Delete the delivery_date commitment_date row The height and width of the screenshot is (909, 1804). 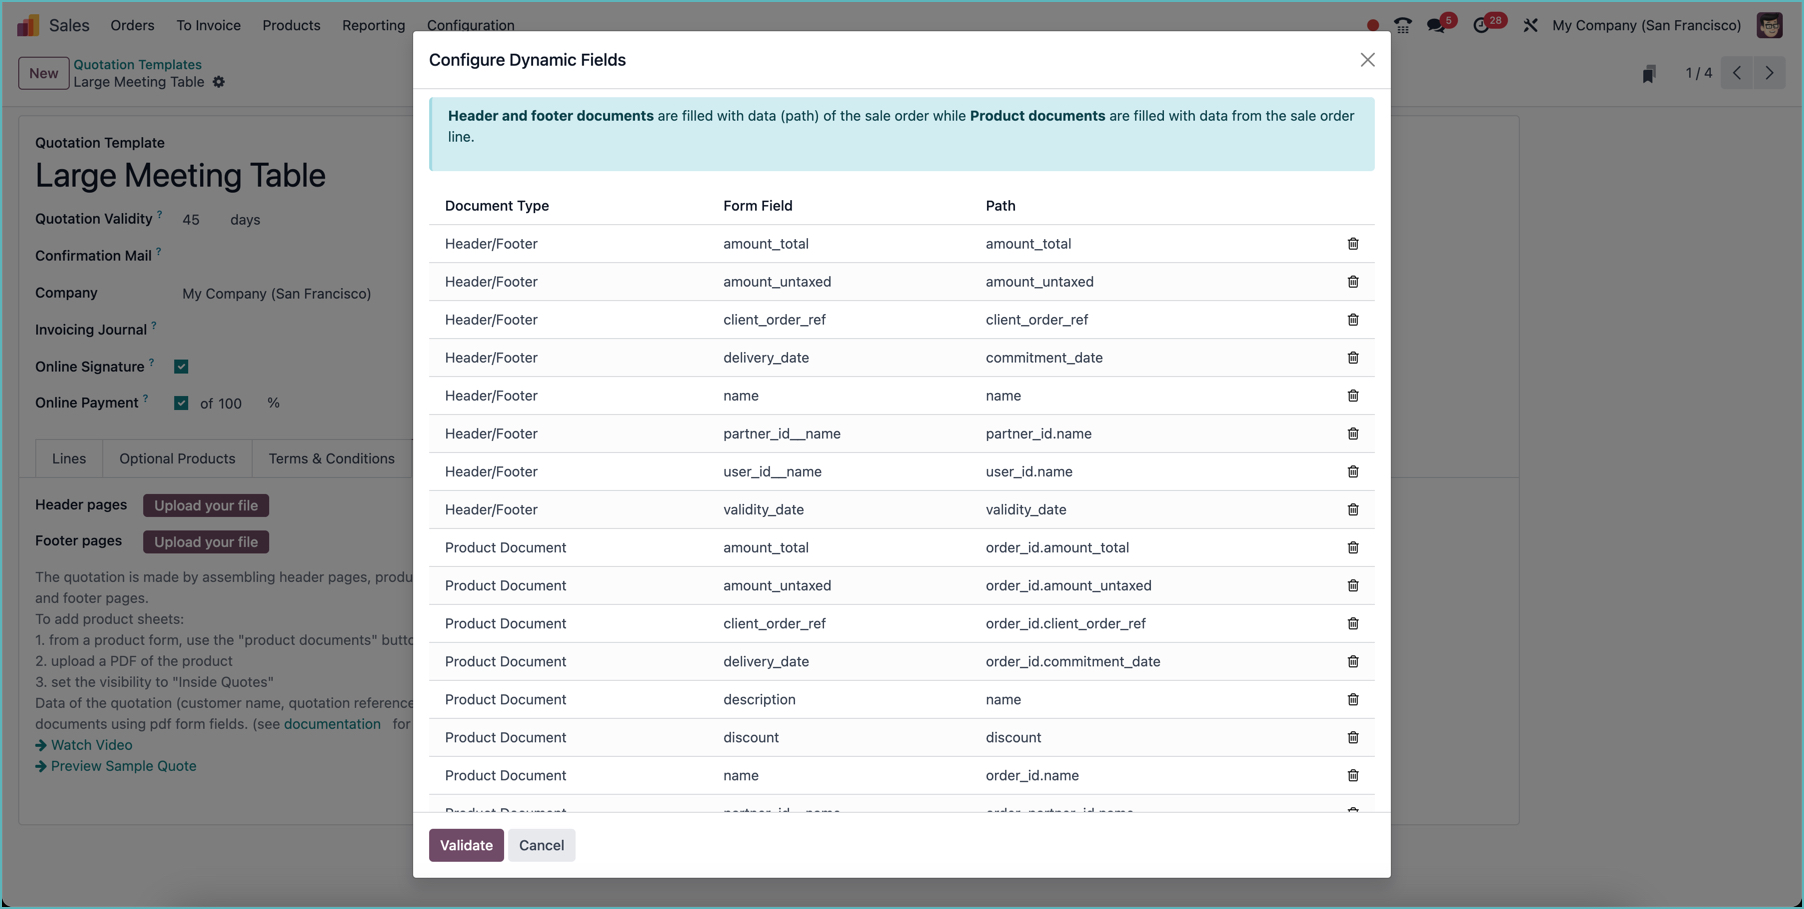coord(1352,358)
